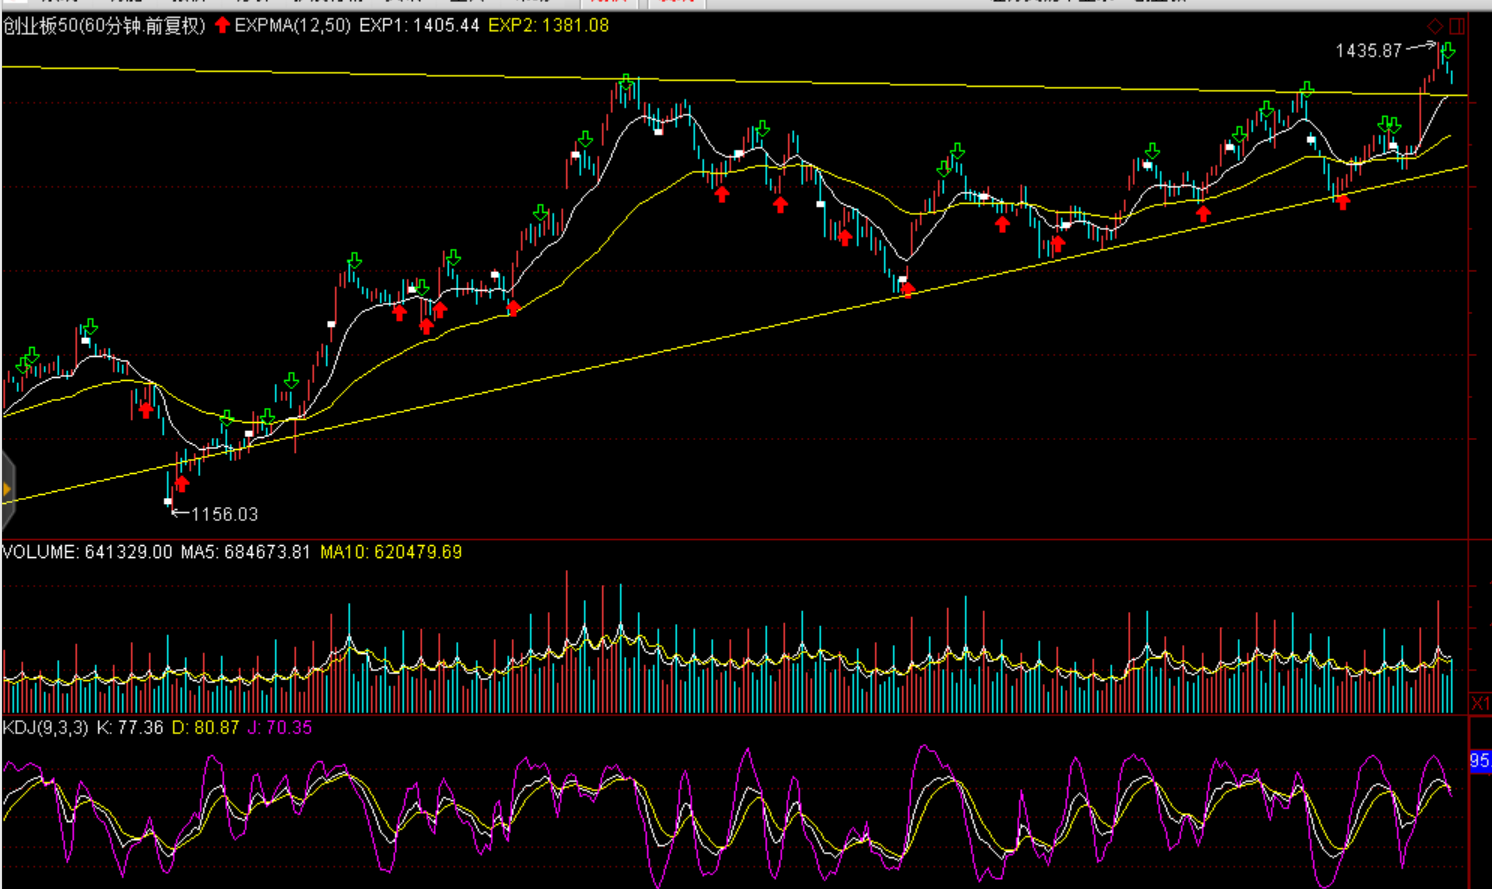Click the MA5 value in volume panel
This screenshot has height=889, width=1492.
[246, 552]
